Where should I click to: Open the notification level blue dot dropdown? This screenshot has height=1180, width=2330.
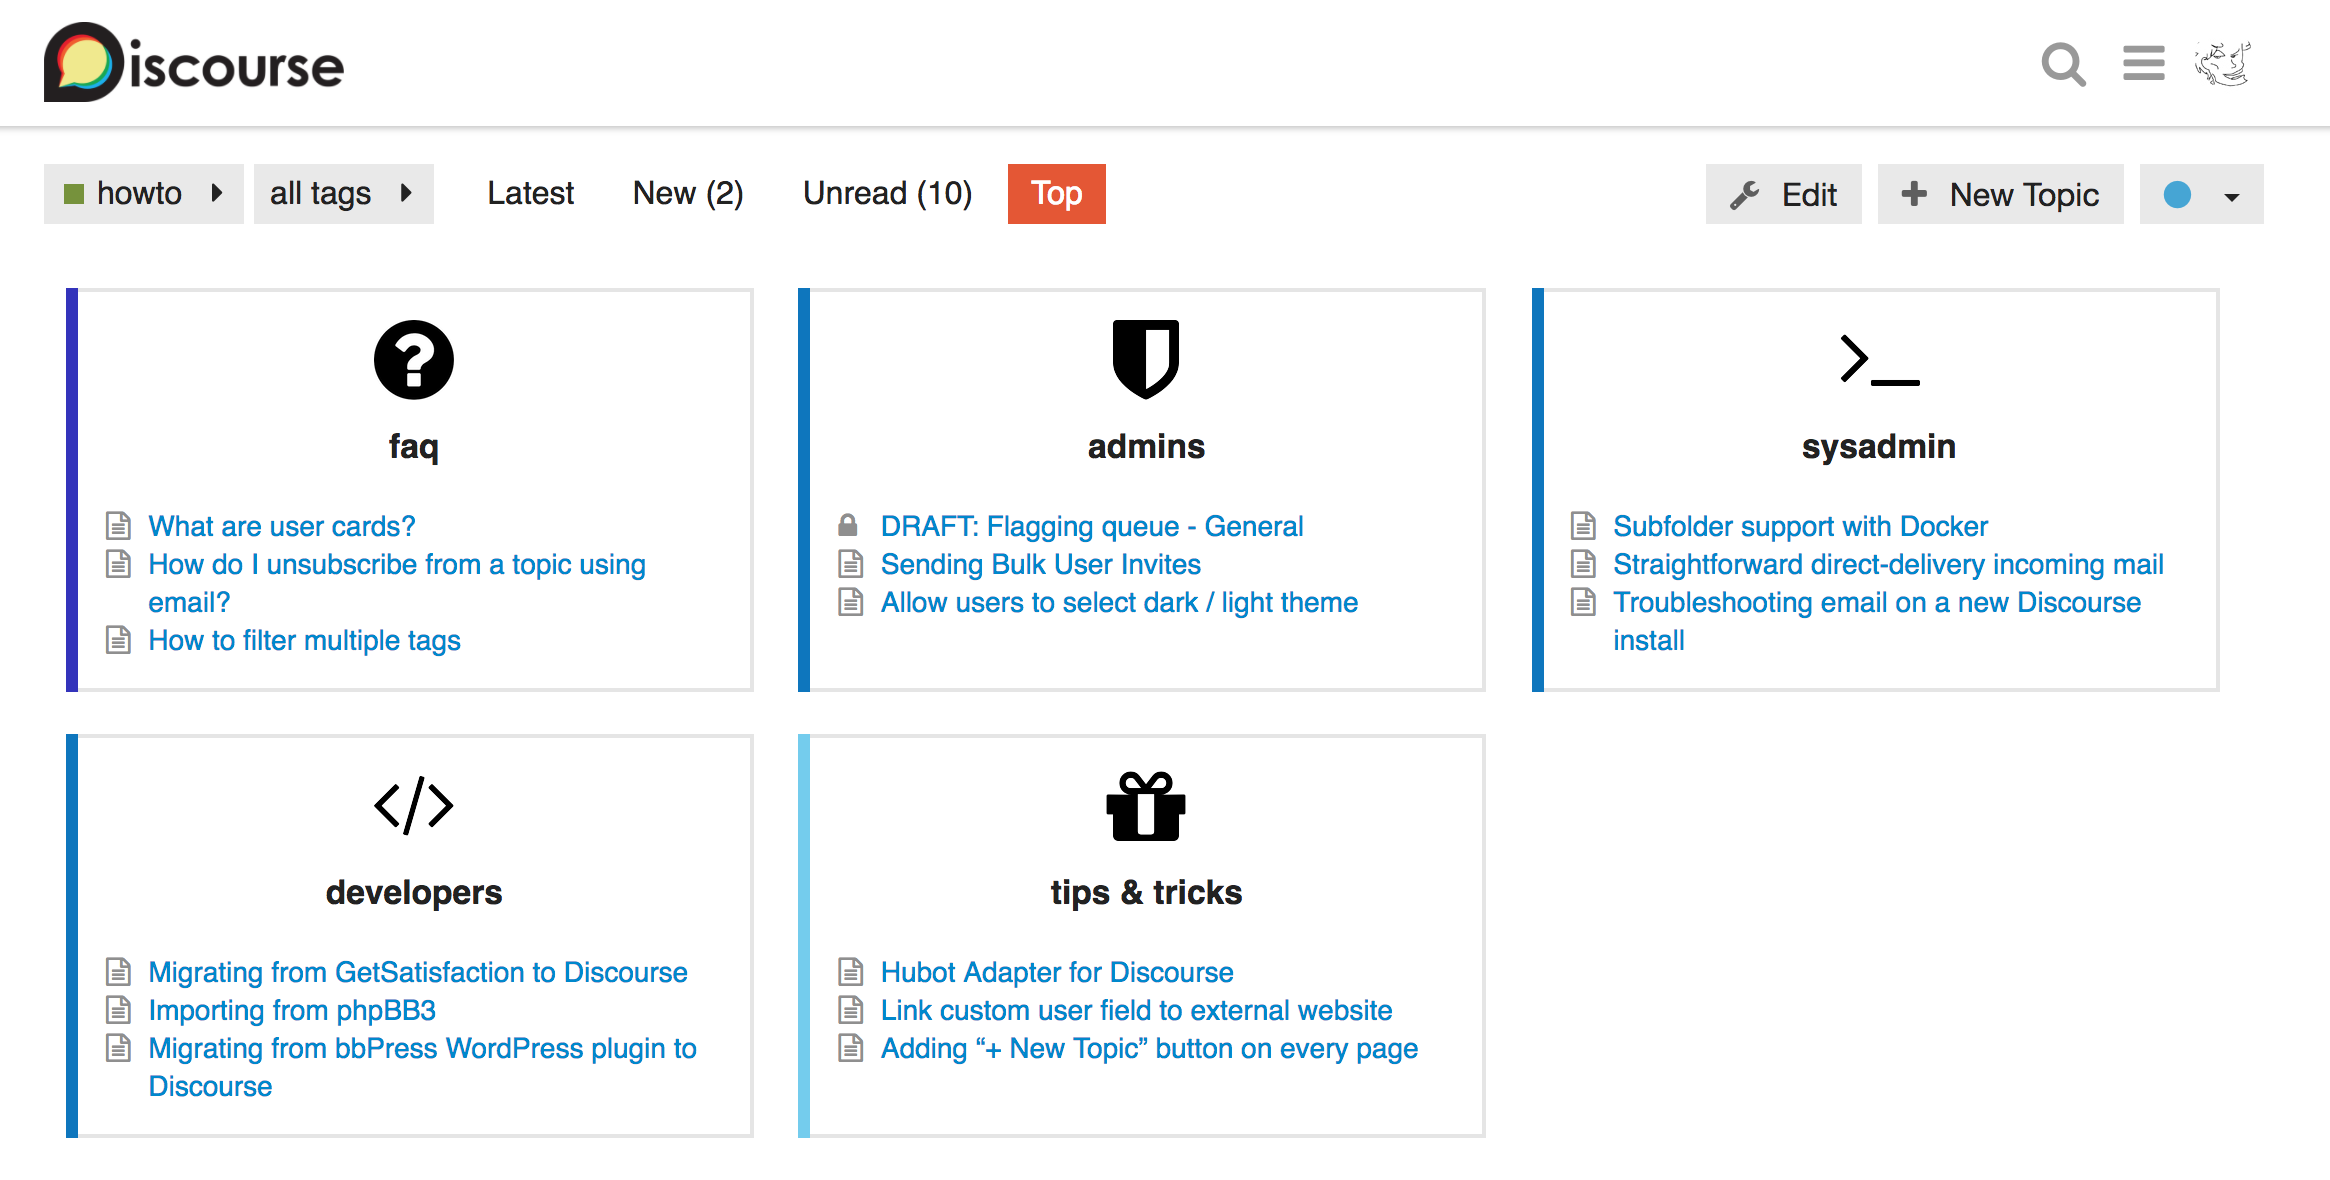(x=2200, y=194)
